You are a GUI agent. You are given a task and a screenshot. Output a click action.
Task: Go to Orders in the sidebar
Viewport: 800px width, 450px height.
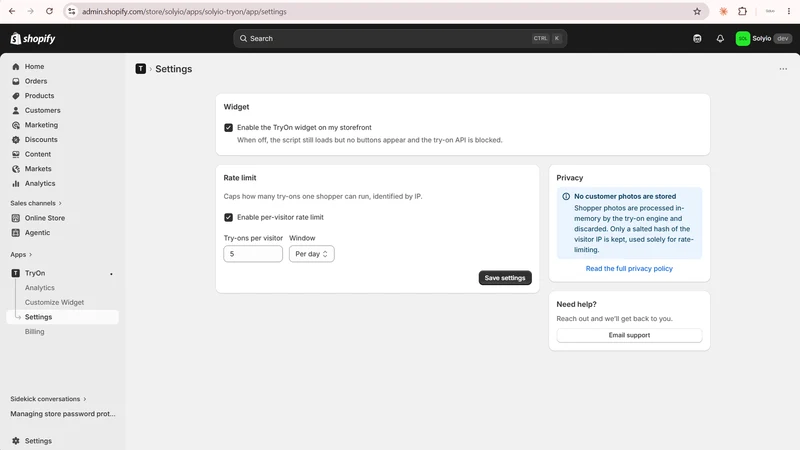click(x=36, y=81)
